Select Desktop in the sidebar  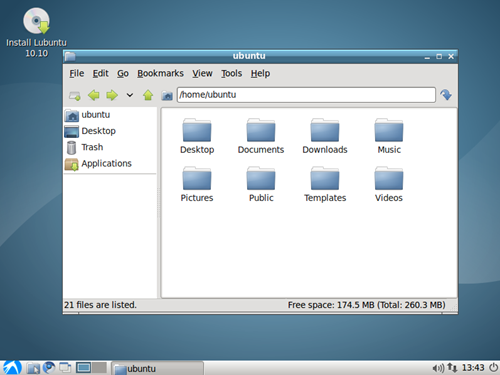click(110, 131)
